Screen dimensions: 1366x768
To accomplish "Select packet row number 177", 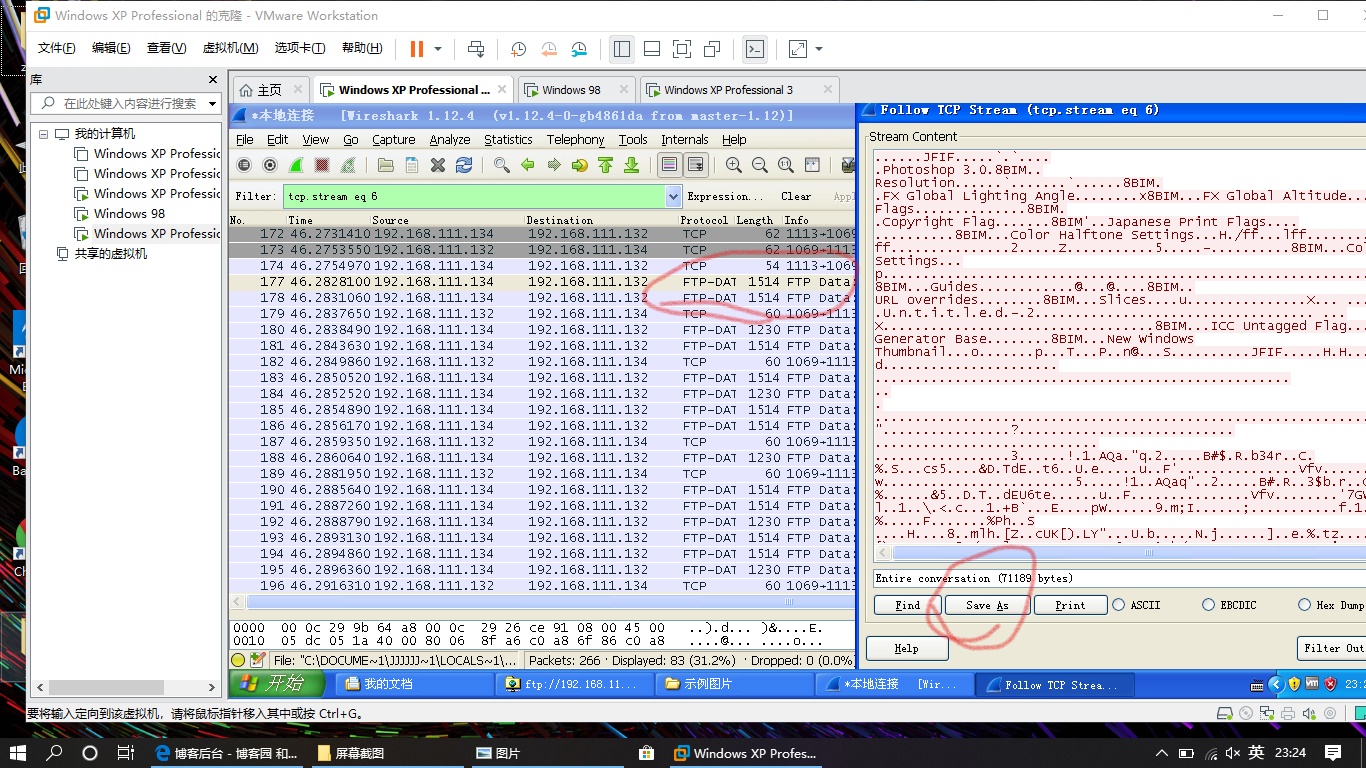I will click(542, 282).
